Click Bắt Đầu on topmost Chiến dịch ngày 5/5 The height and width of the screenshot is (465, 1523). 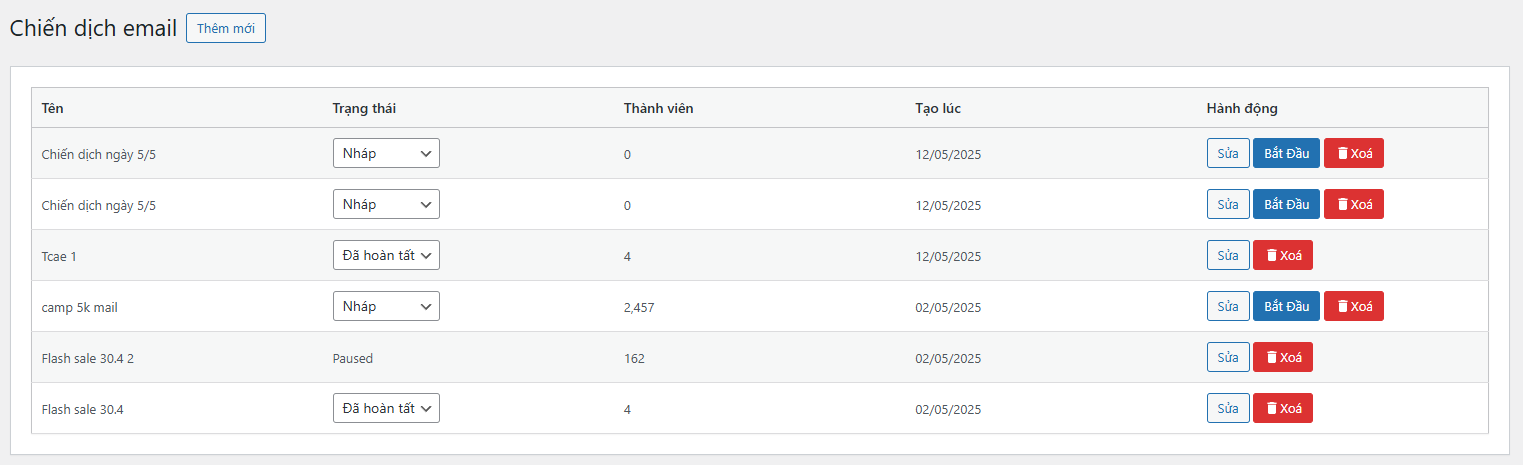1286,153
